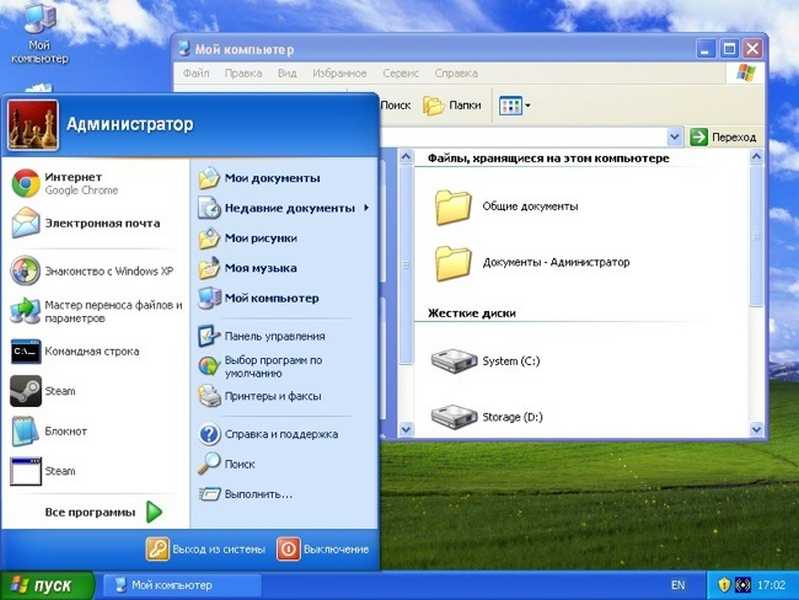Click the security shield tray icon

(724, 585)
